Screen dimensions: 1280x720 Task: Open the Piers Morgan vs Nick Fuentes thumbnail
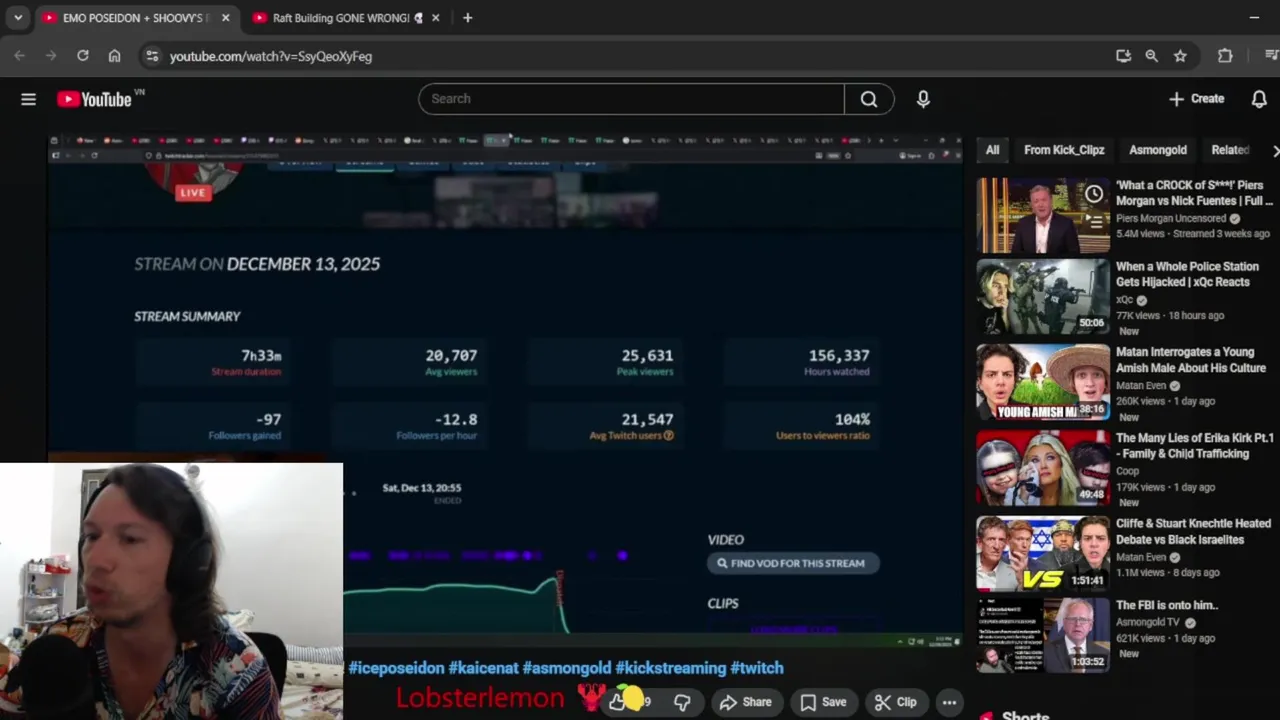click(1043, 215)
